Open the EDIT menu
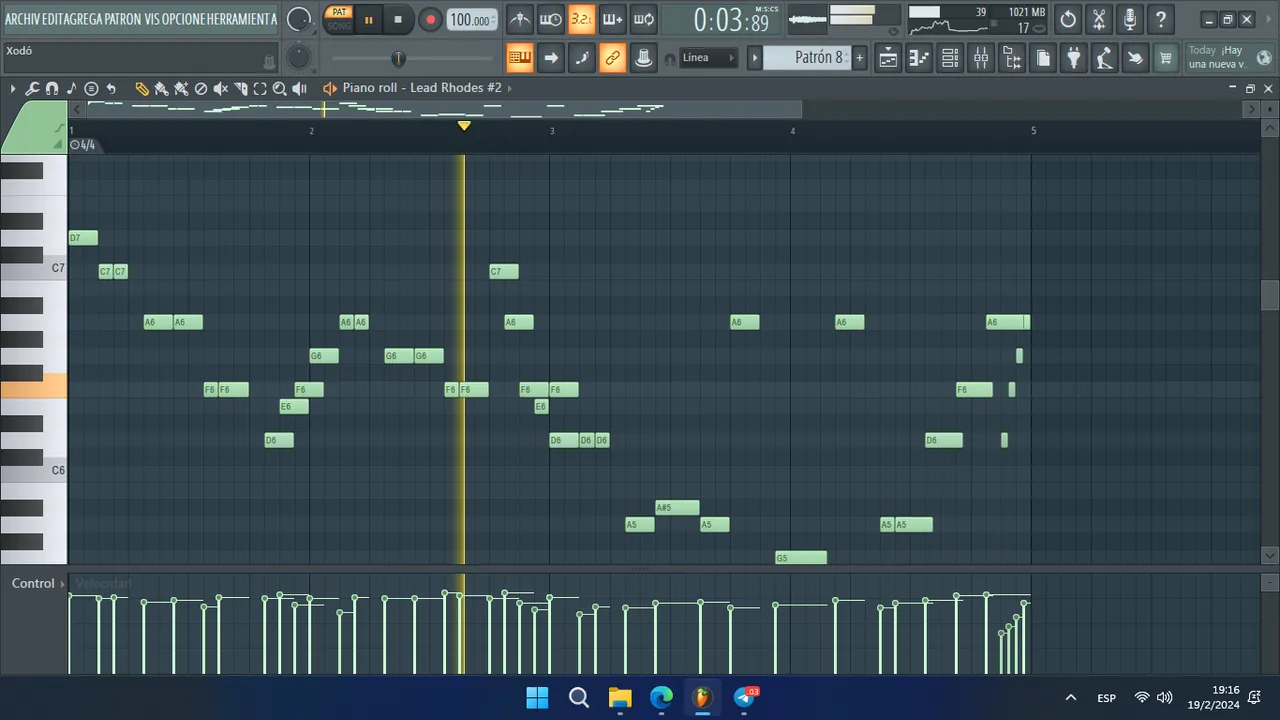The image size is (1280, 720). [54, 19]
